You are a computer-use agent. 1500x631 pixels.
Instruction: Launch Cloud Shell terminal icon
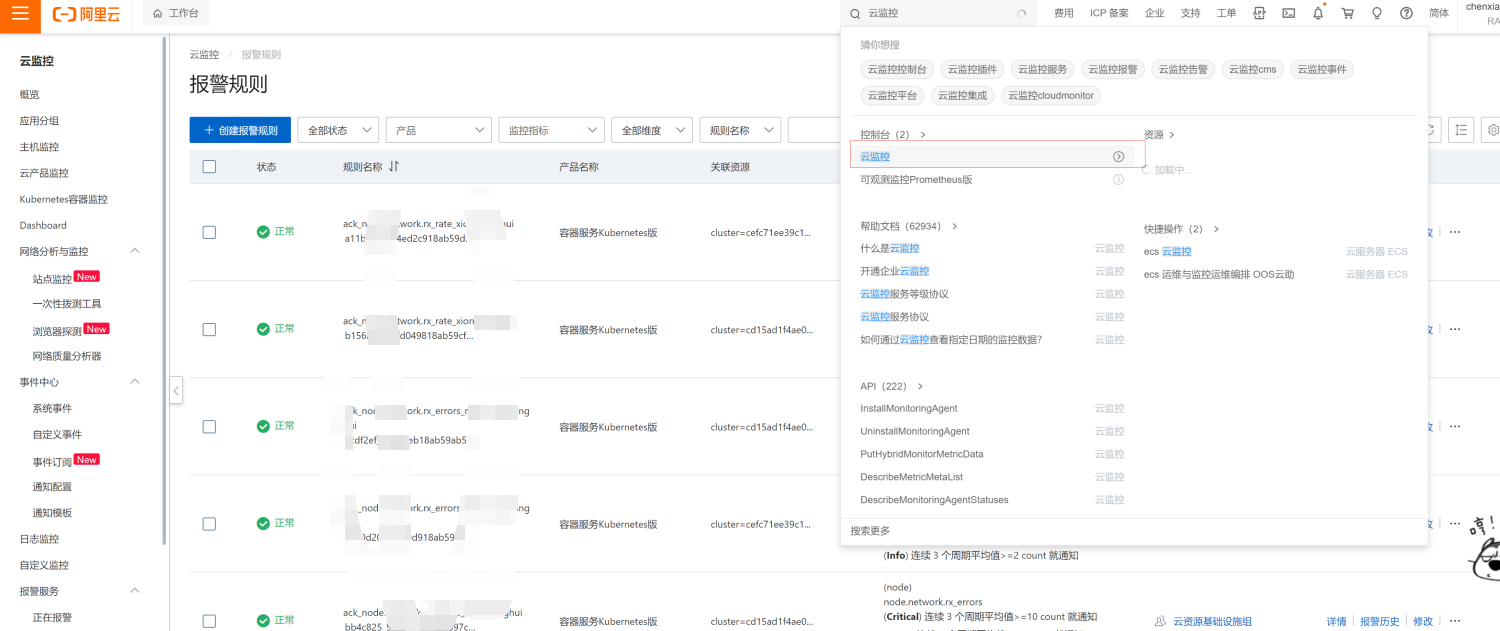click(x=1289, y=14)
